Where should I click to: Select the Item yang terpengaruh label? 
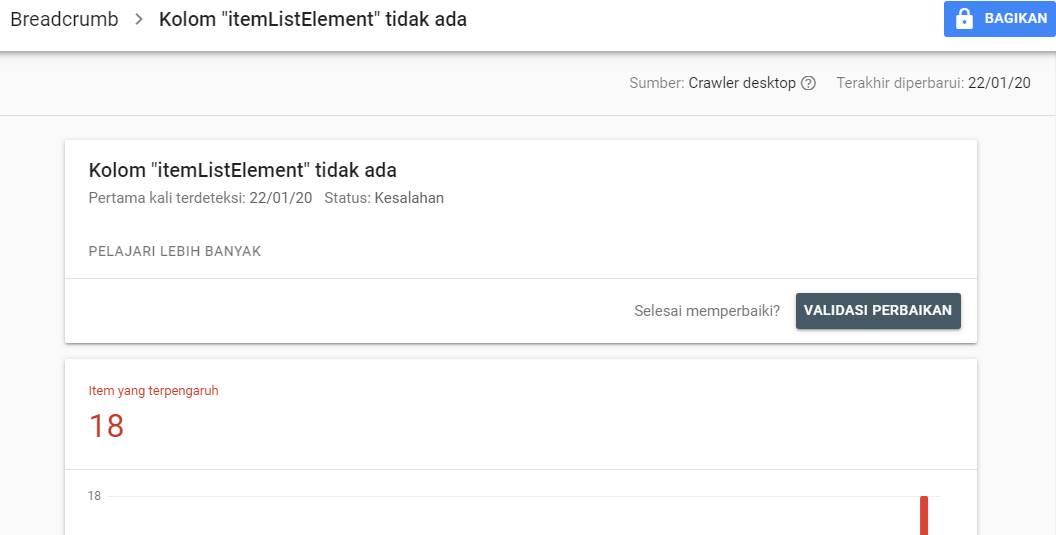tap(154, 391)
